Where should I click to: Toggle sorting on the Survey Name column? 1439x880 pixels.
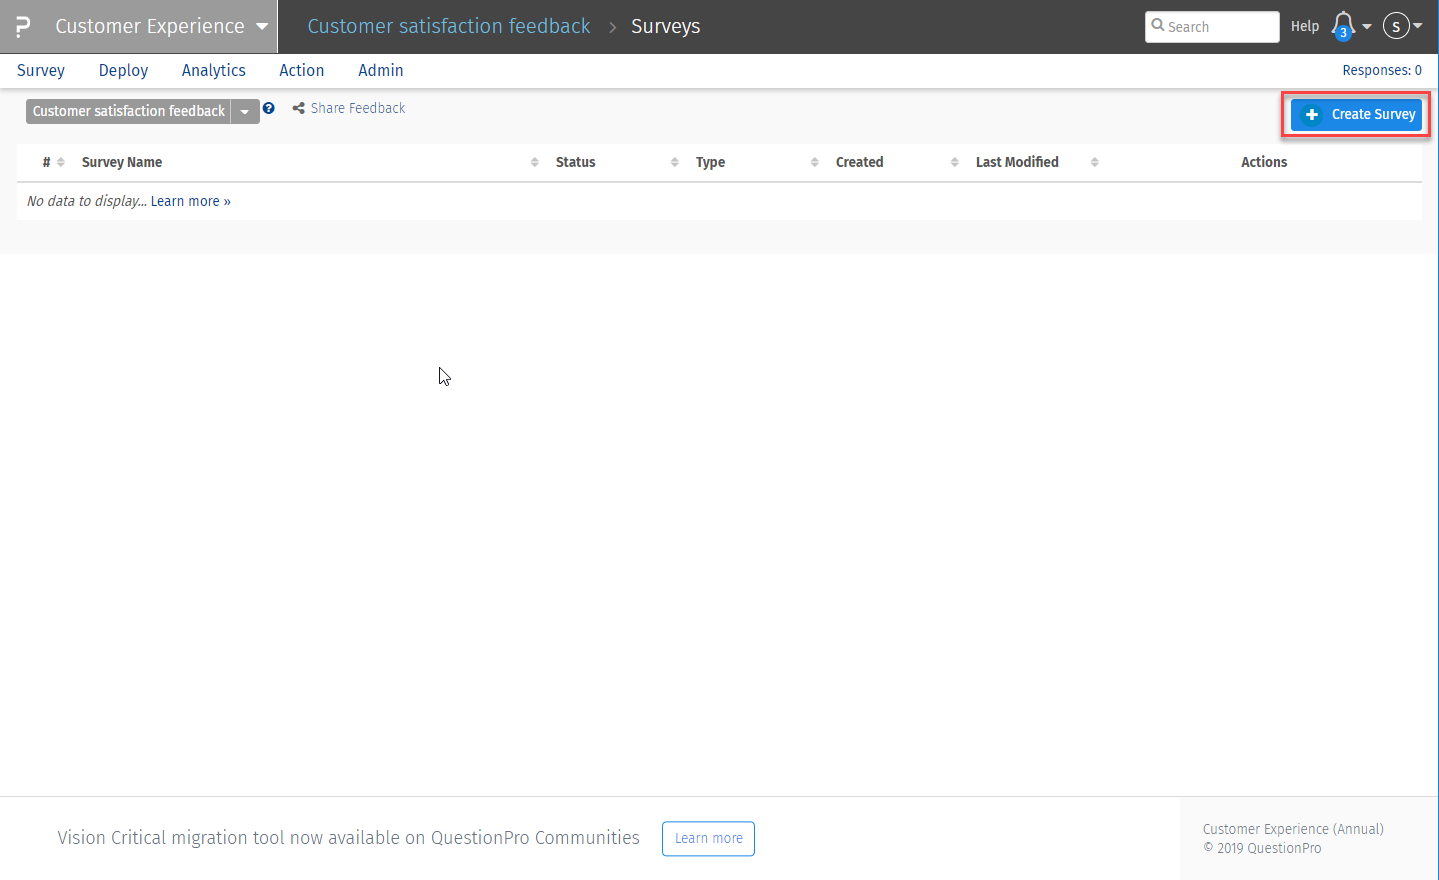pos(533,162)
